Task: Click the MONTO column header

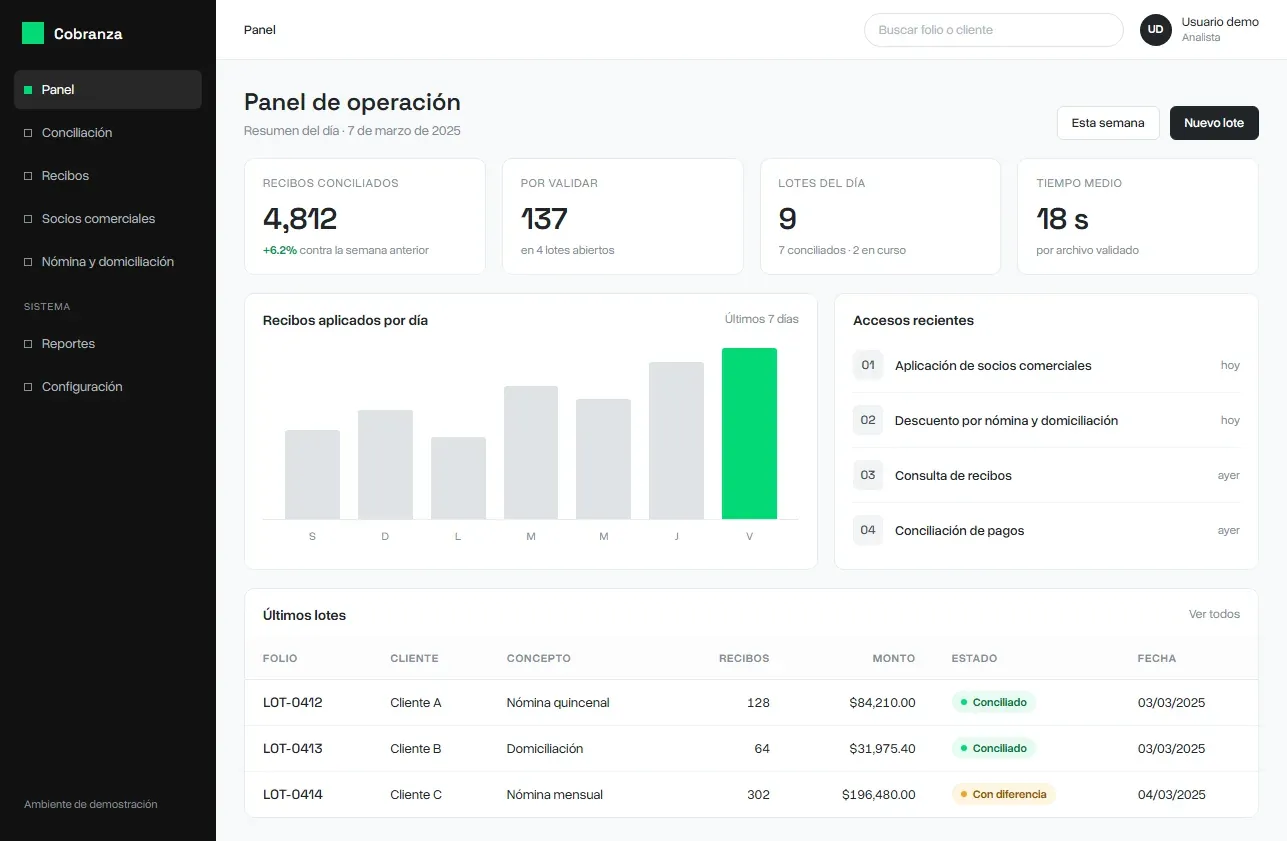Action: (893, 658)
